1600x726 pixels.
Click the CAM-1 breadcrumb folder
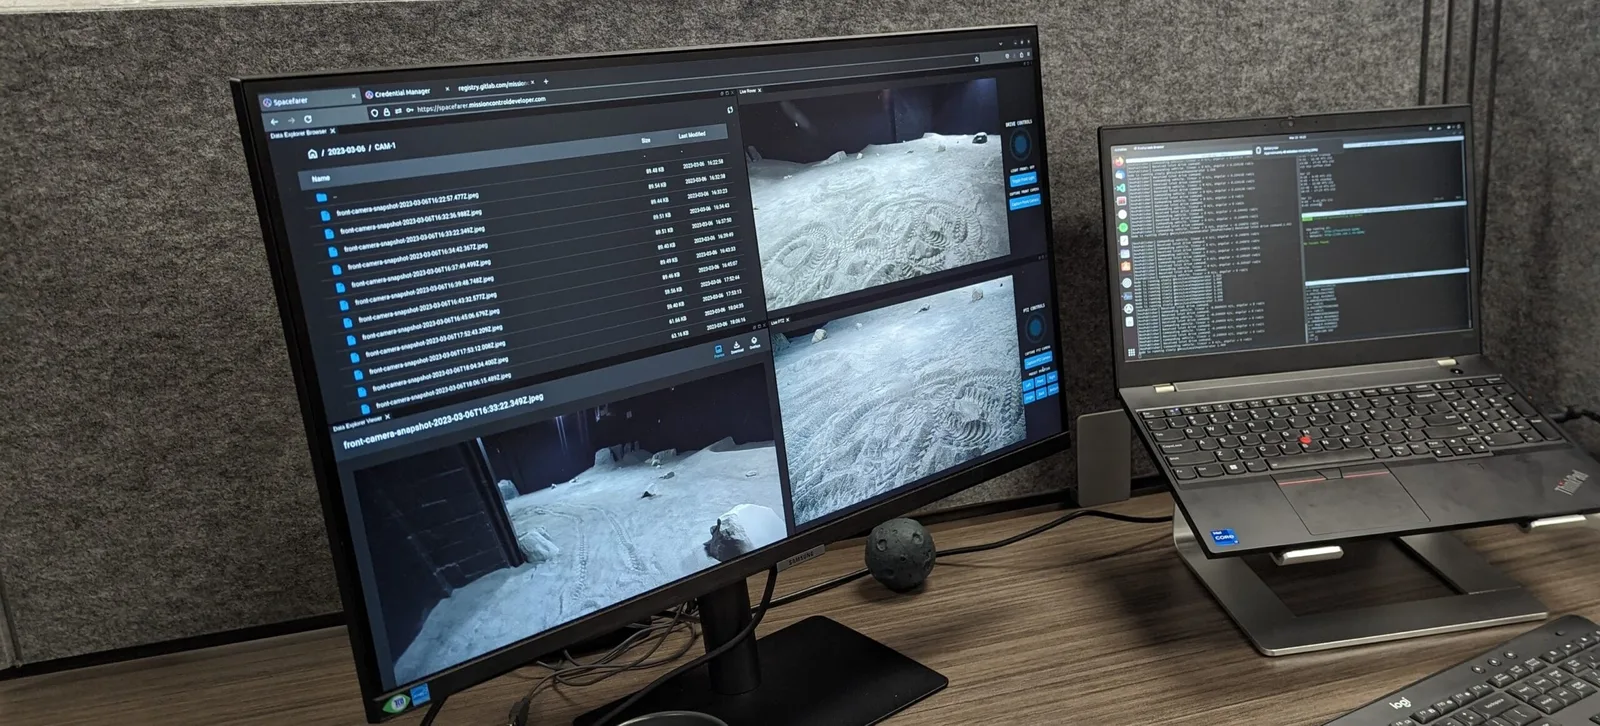click(385, 146)
